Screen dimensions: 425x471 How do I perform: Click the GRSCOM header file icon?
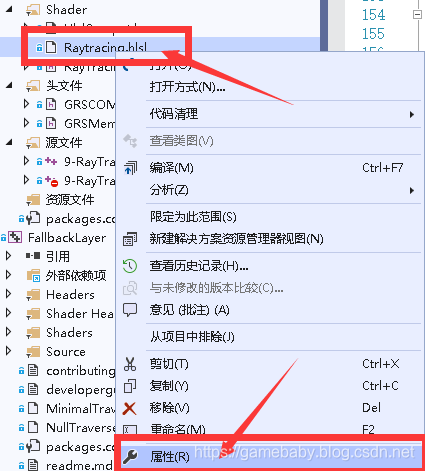pyautogui.click(x=51, y=104)
